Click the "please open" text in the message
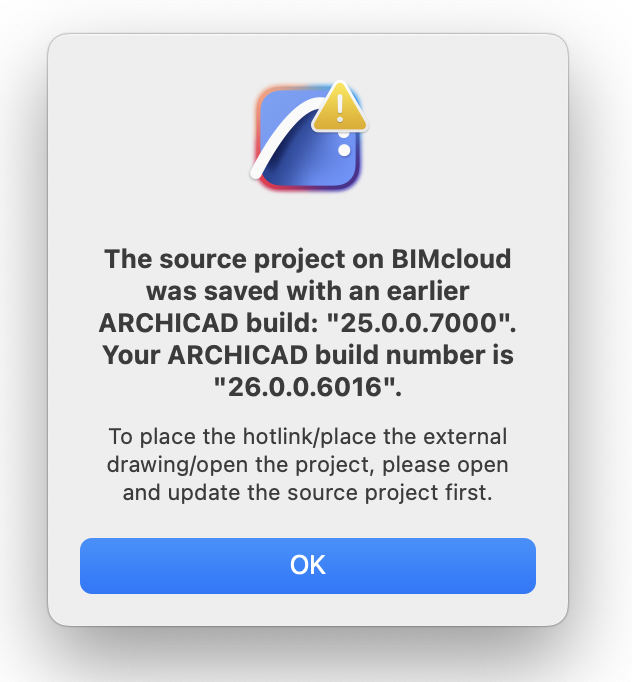 point(457,466)
